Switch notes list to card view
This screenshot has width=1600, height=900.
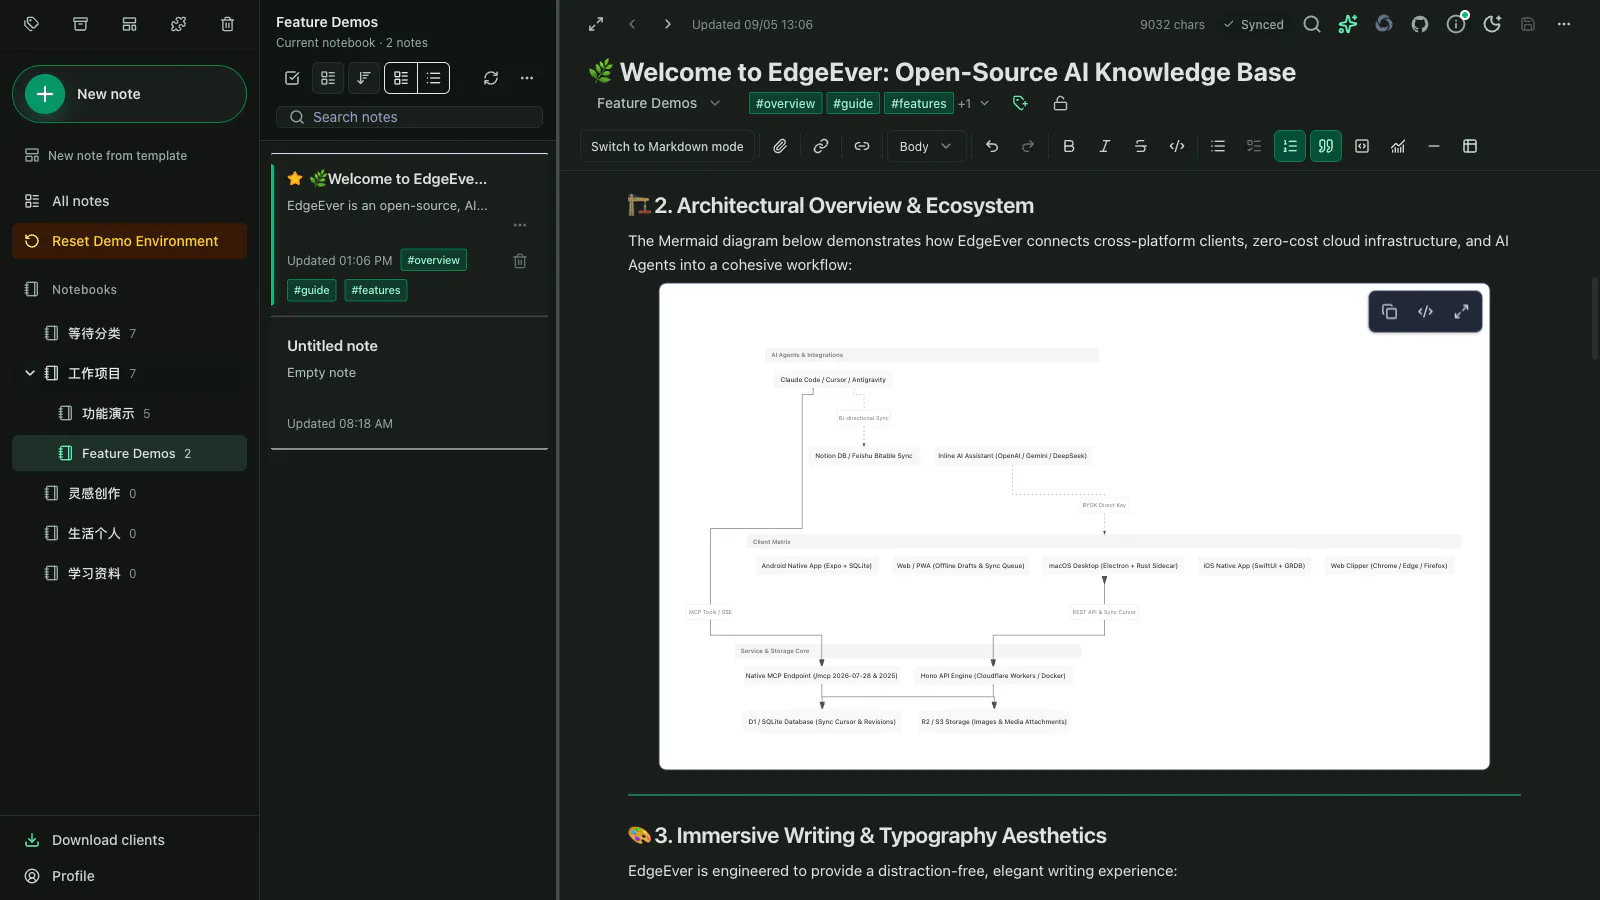pyautogui.click(x=401, y=78)
